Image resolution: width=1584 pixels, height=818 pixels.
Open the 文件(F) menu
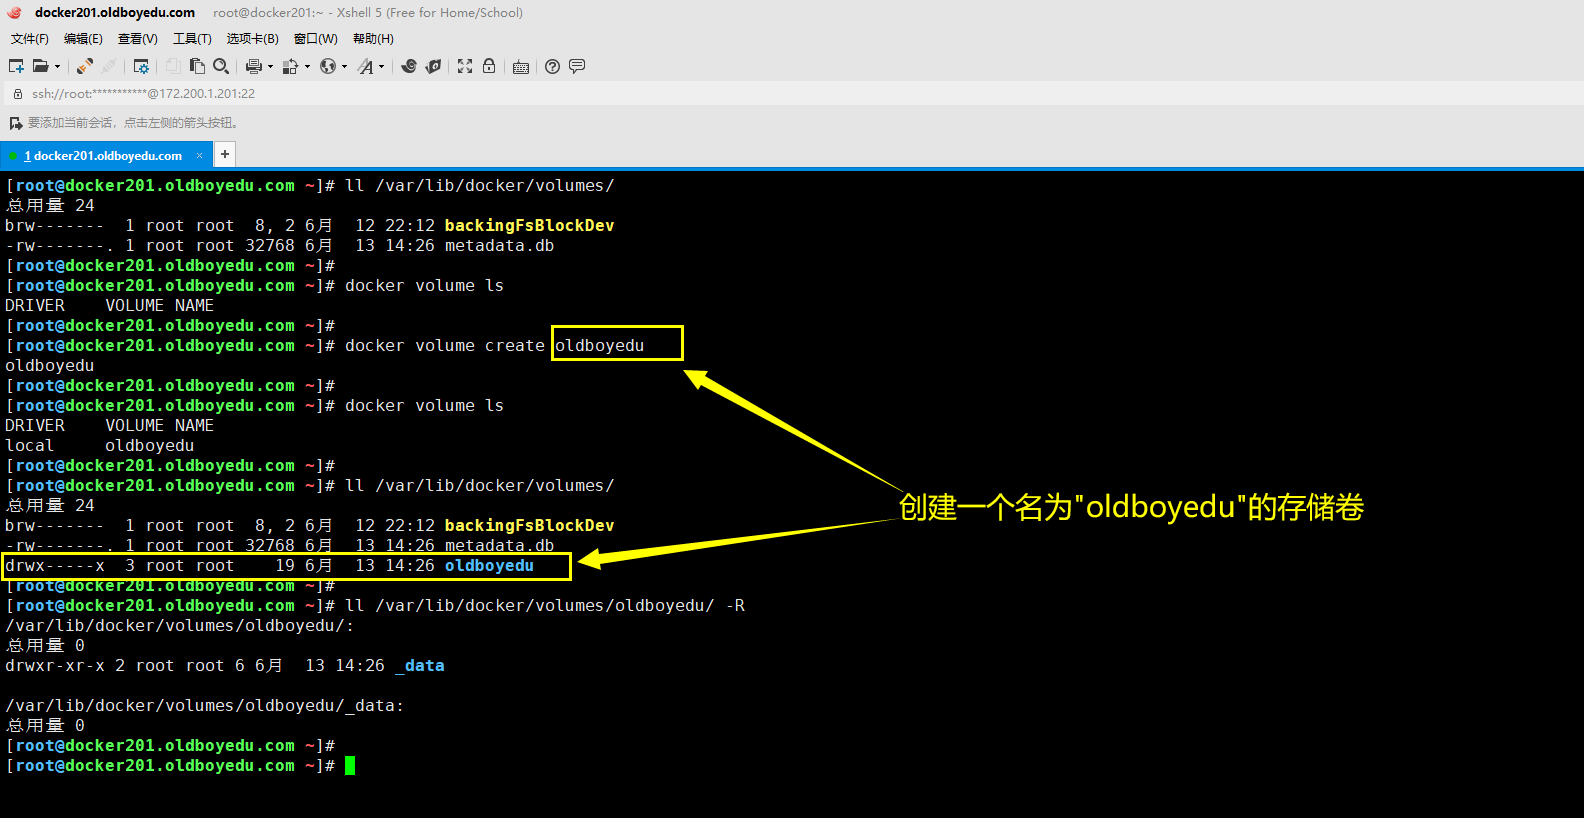coord(30,39)
